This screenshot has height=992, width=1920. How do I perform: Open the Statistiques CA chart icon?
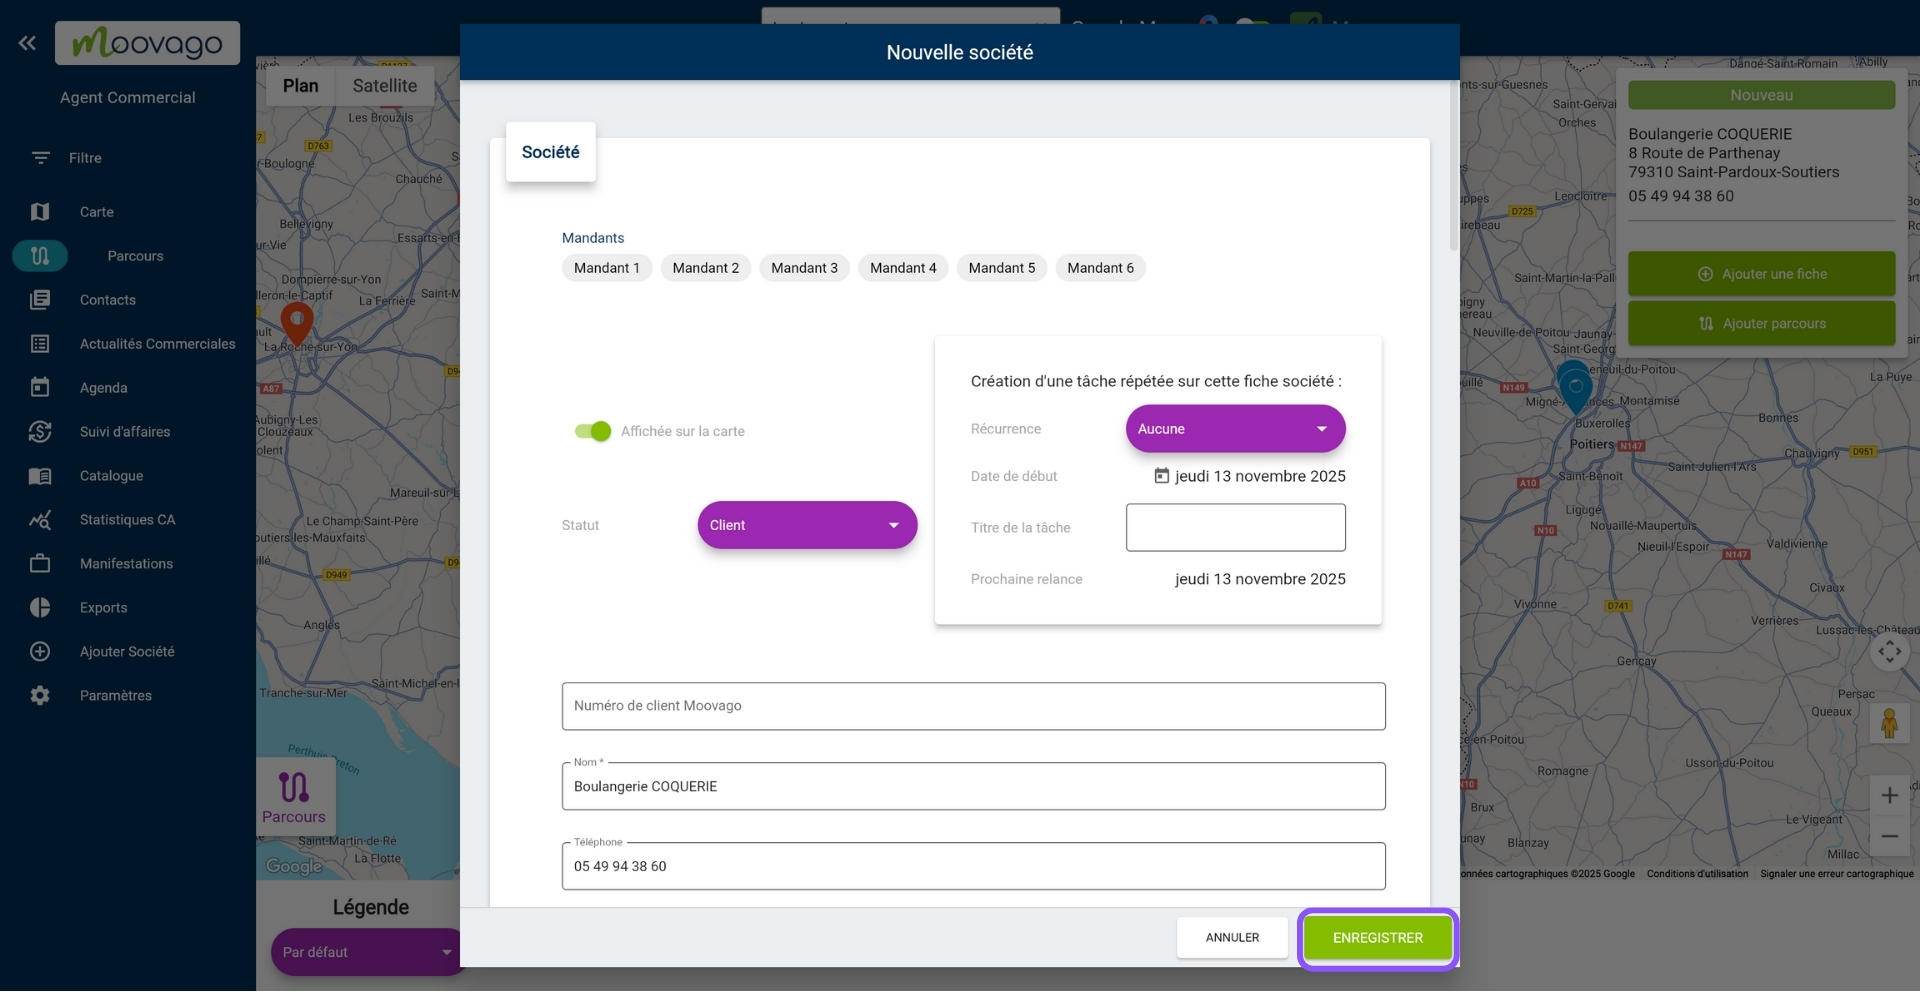click(x=40, y=520)
